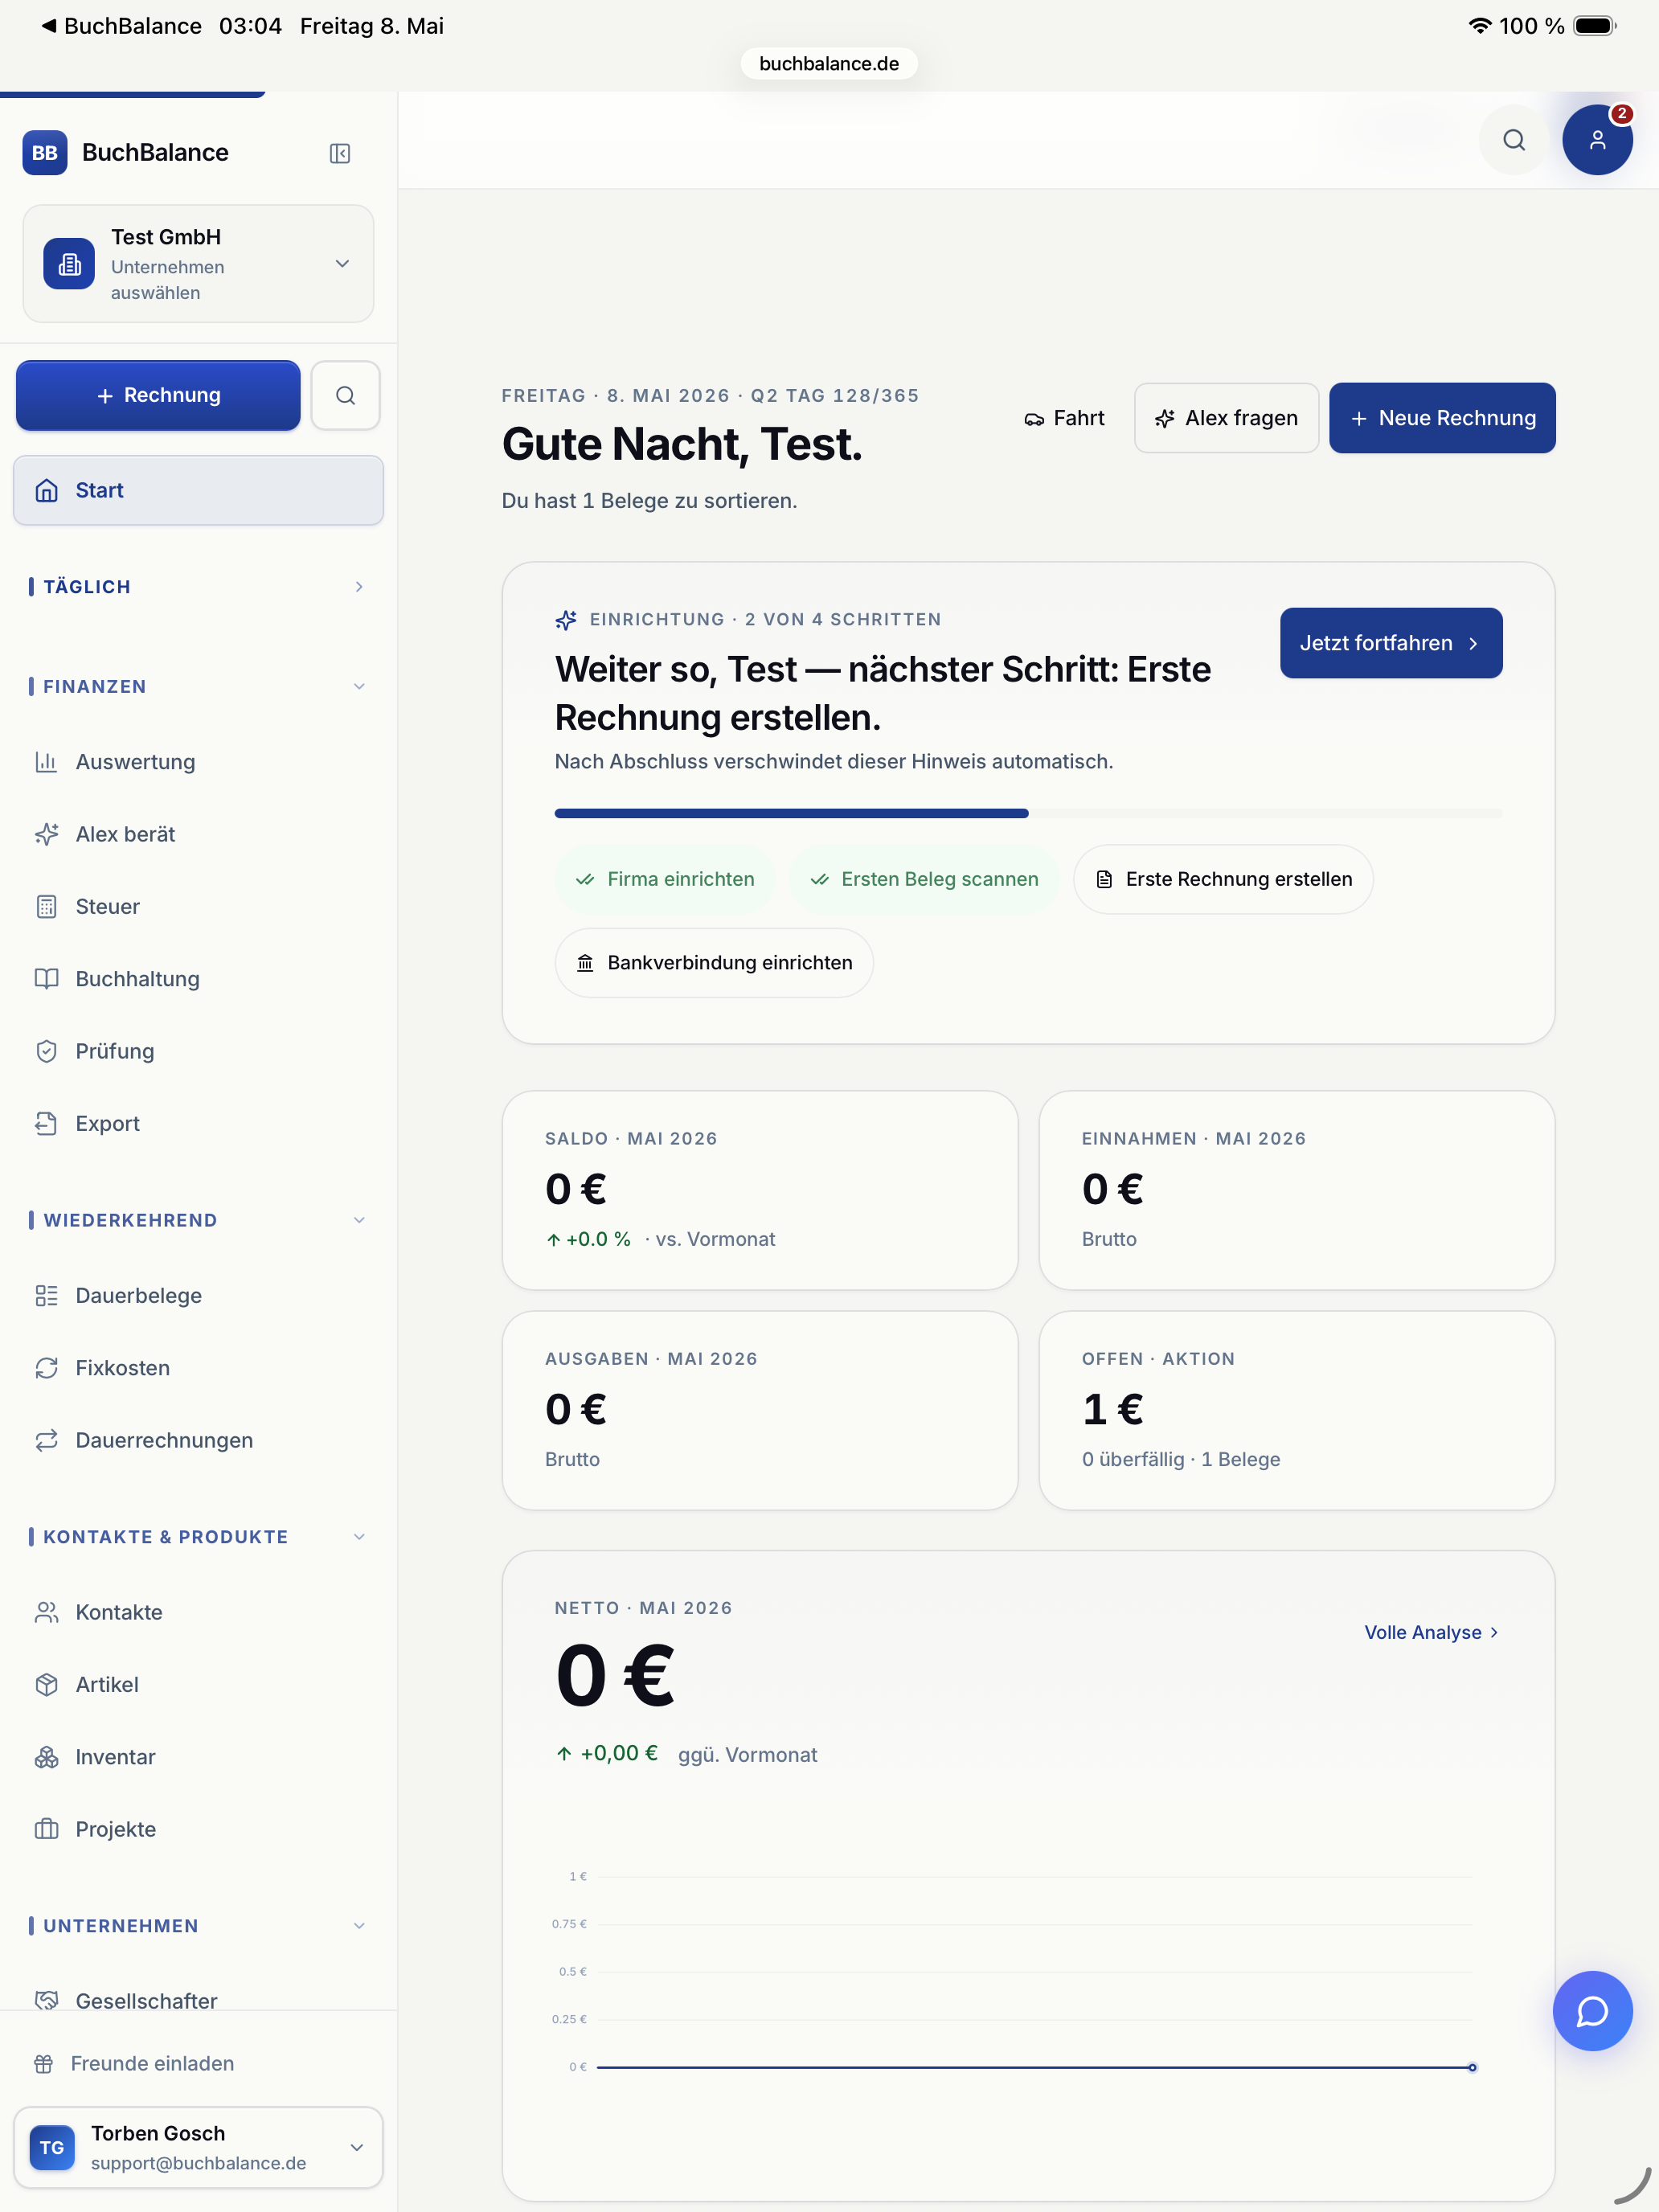Click the home icon beside Start

(46, 490)
